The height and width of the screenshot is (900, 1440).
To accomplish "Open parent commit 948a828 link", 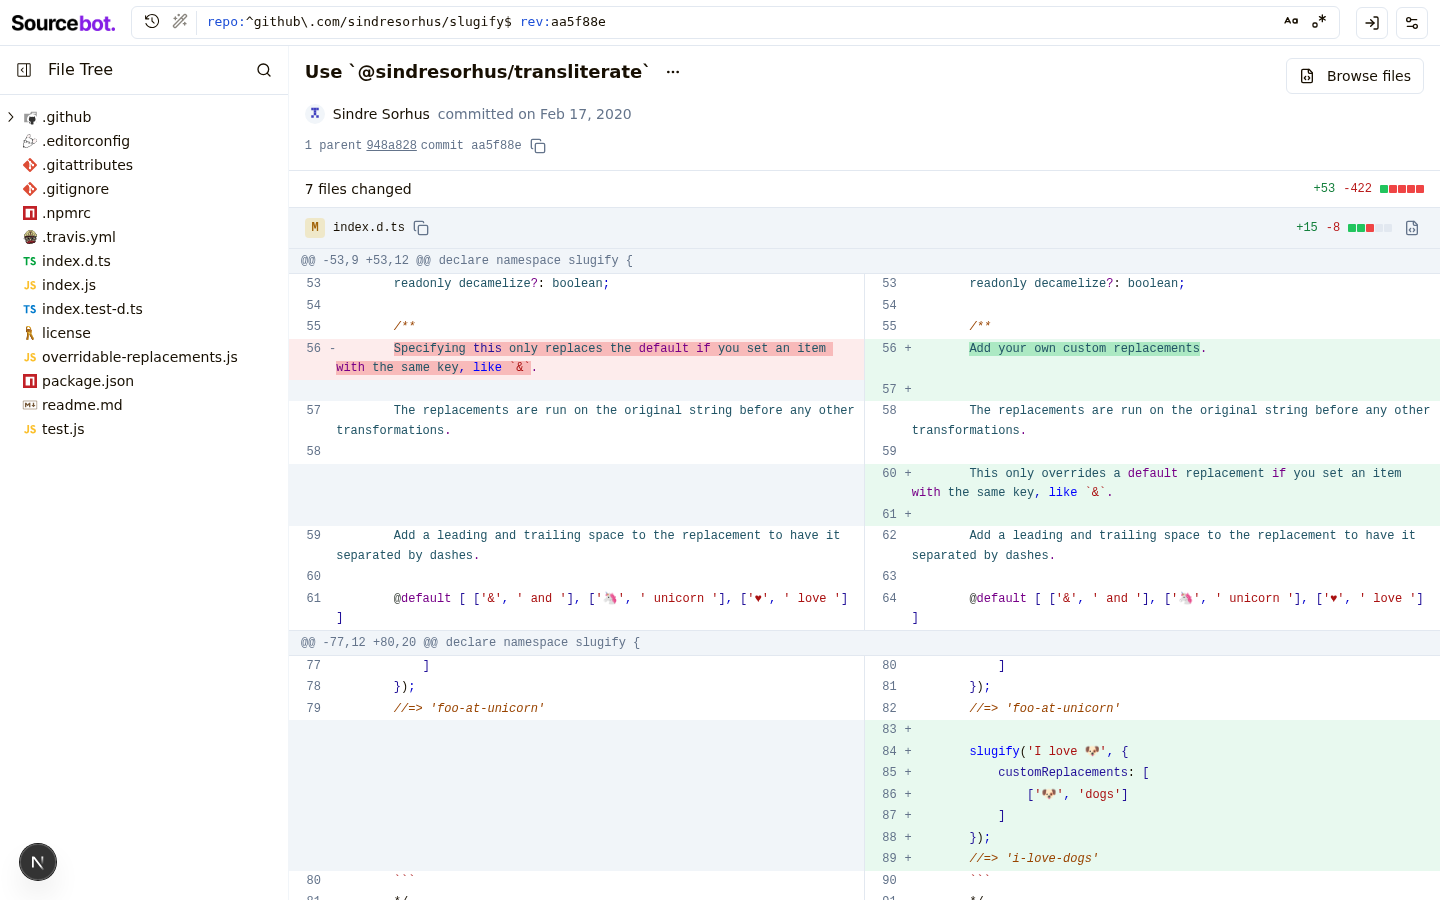I will point(391,145).
